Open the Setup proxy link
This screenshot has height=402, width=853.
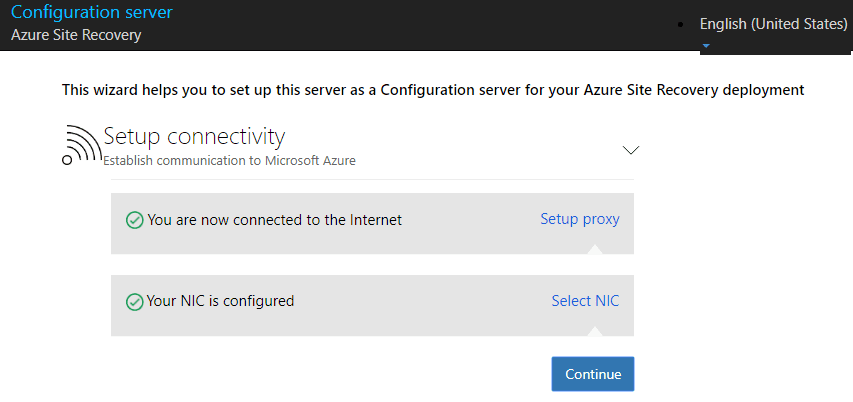(580, 219)
